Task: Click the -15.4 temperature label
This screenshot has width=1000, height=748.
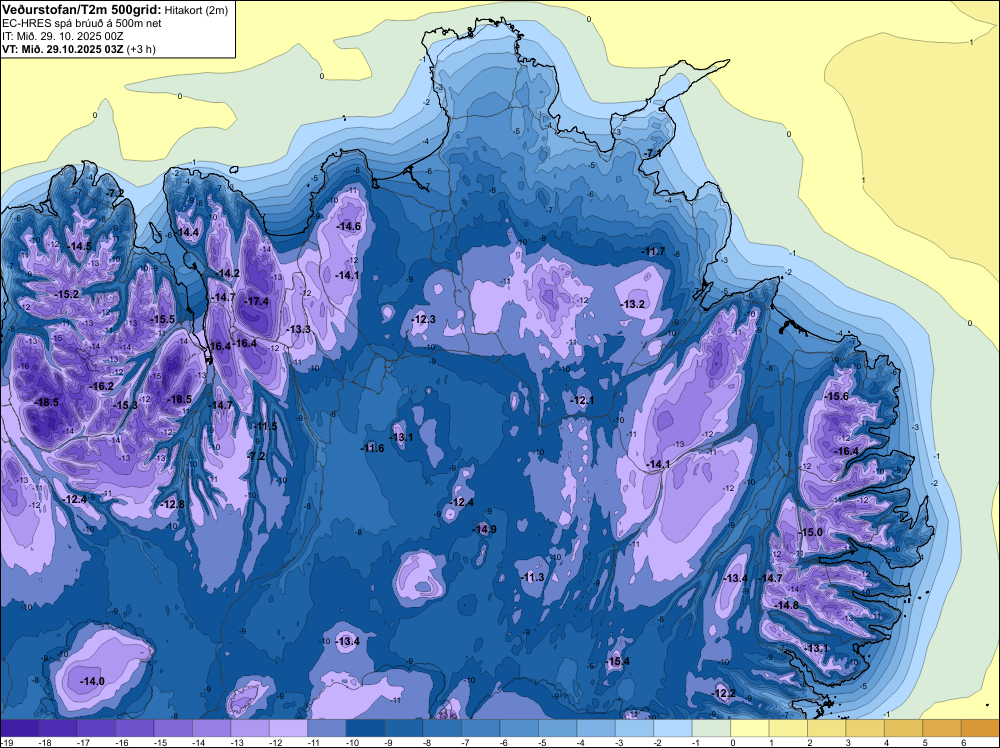Action: pyautogui.click(x=618, y=661)
